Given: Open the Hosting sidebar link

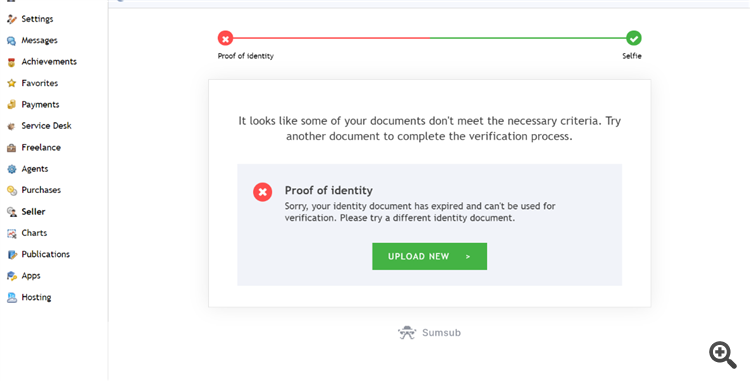Looking at the screenshot, I should tap(36, 297).
